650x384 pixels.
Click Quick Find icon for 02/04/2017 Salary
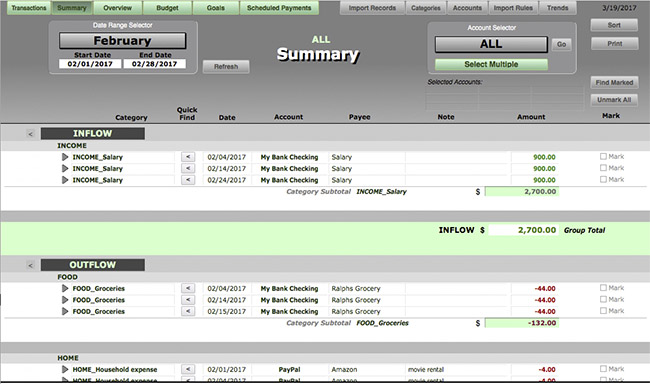[x=188, y=157]
